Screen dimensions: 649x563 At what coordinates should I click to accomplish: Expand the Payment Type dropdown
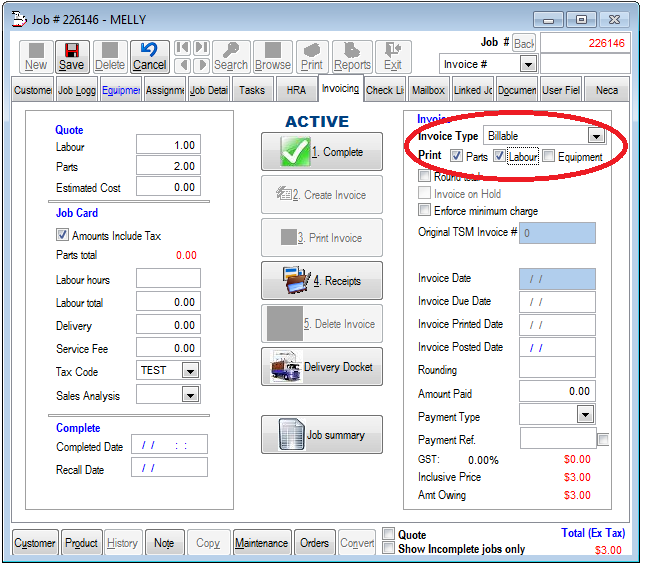click(x=585, y=415)
